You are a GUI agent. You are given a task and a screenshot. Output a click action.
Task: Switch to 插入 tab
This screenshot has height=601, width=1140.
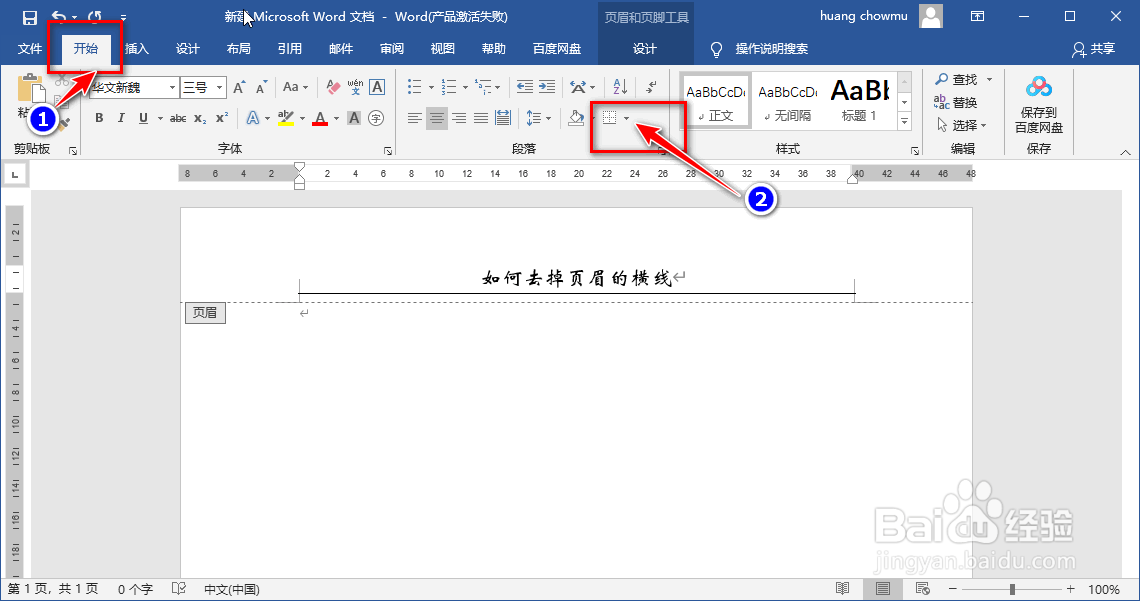137,49
